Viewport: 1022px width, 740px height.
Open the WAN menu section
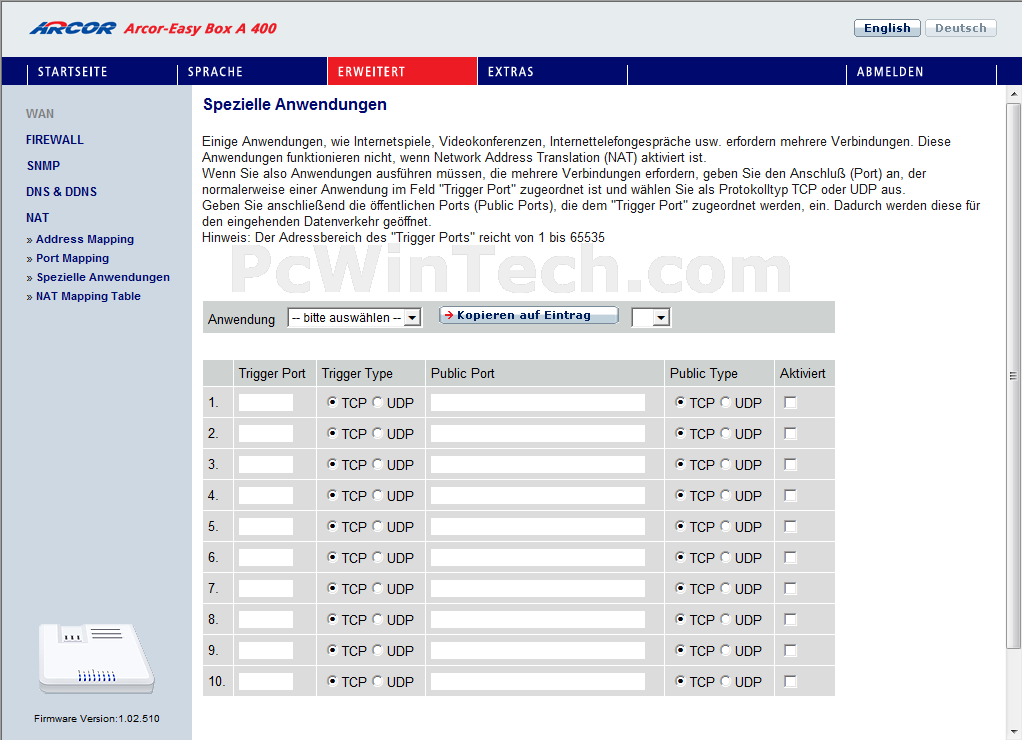[40, 113]
